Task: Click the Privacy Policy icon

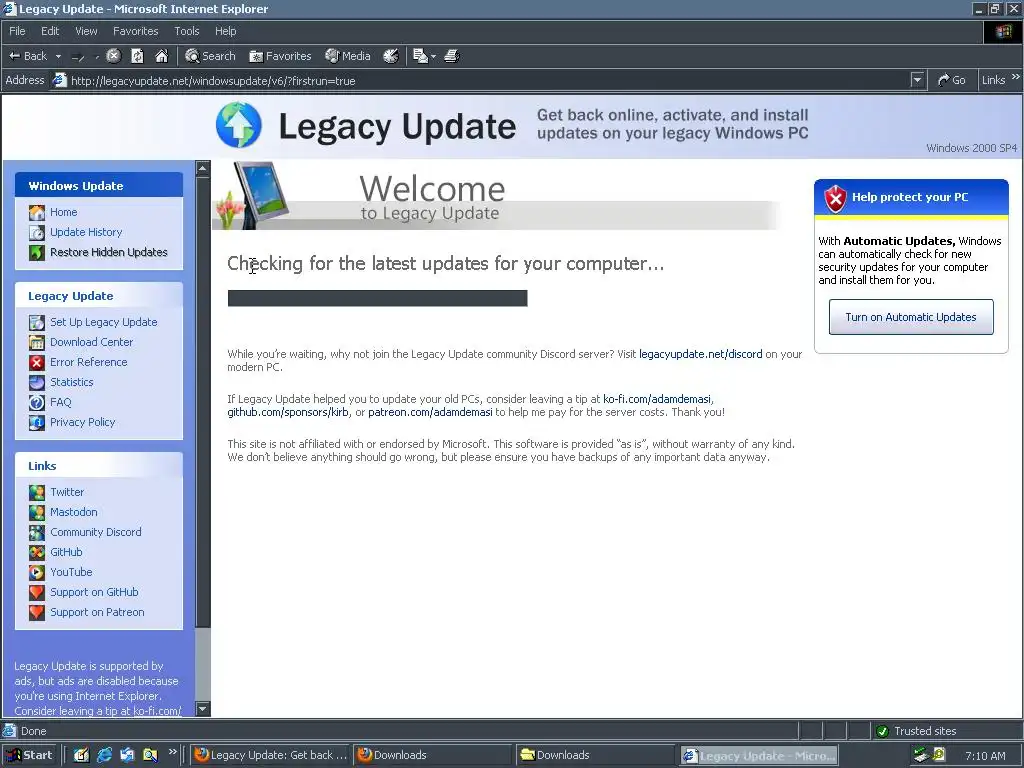Action: 37,423
